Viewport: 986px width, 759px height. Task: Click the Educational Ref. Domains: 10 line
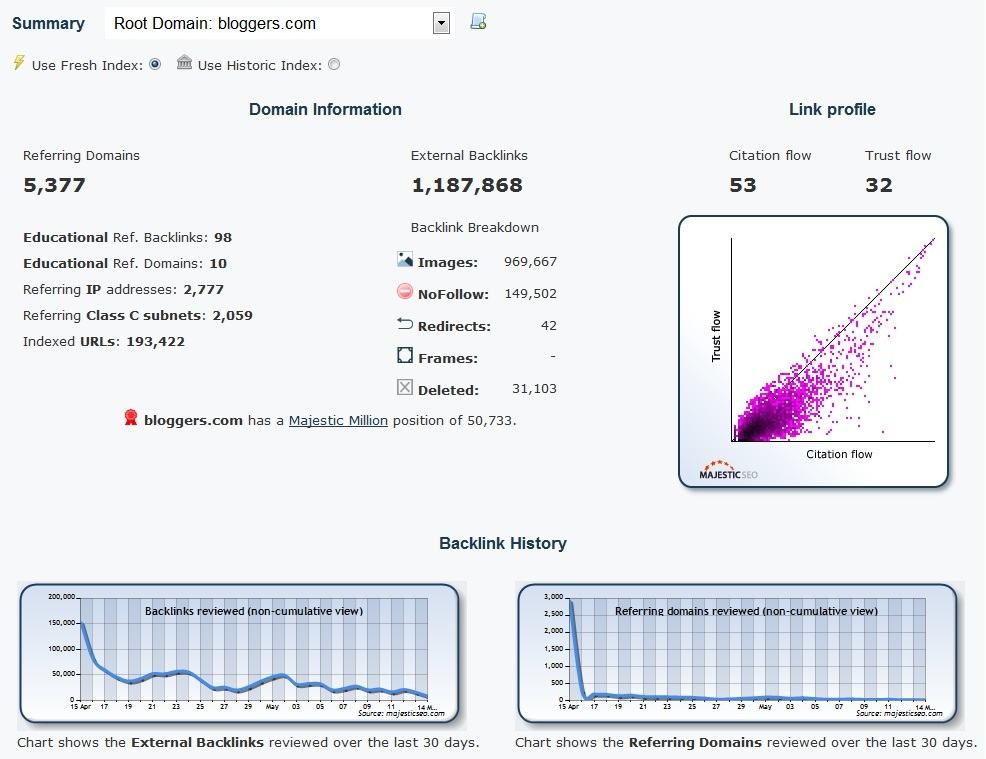point(125,263)
